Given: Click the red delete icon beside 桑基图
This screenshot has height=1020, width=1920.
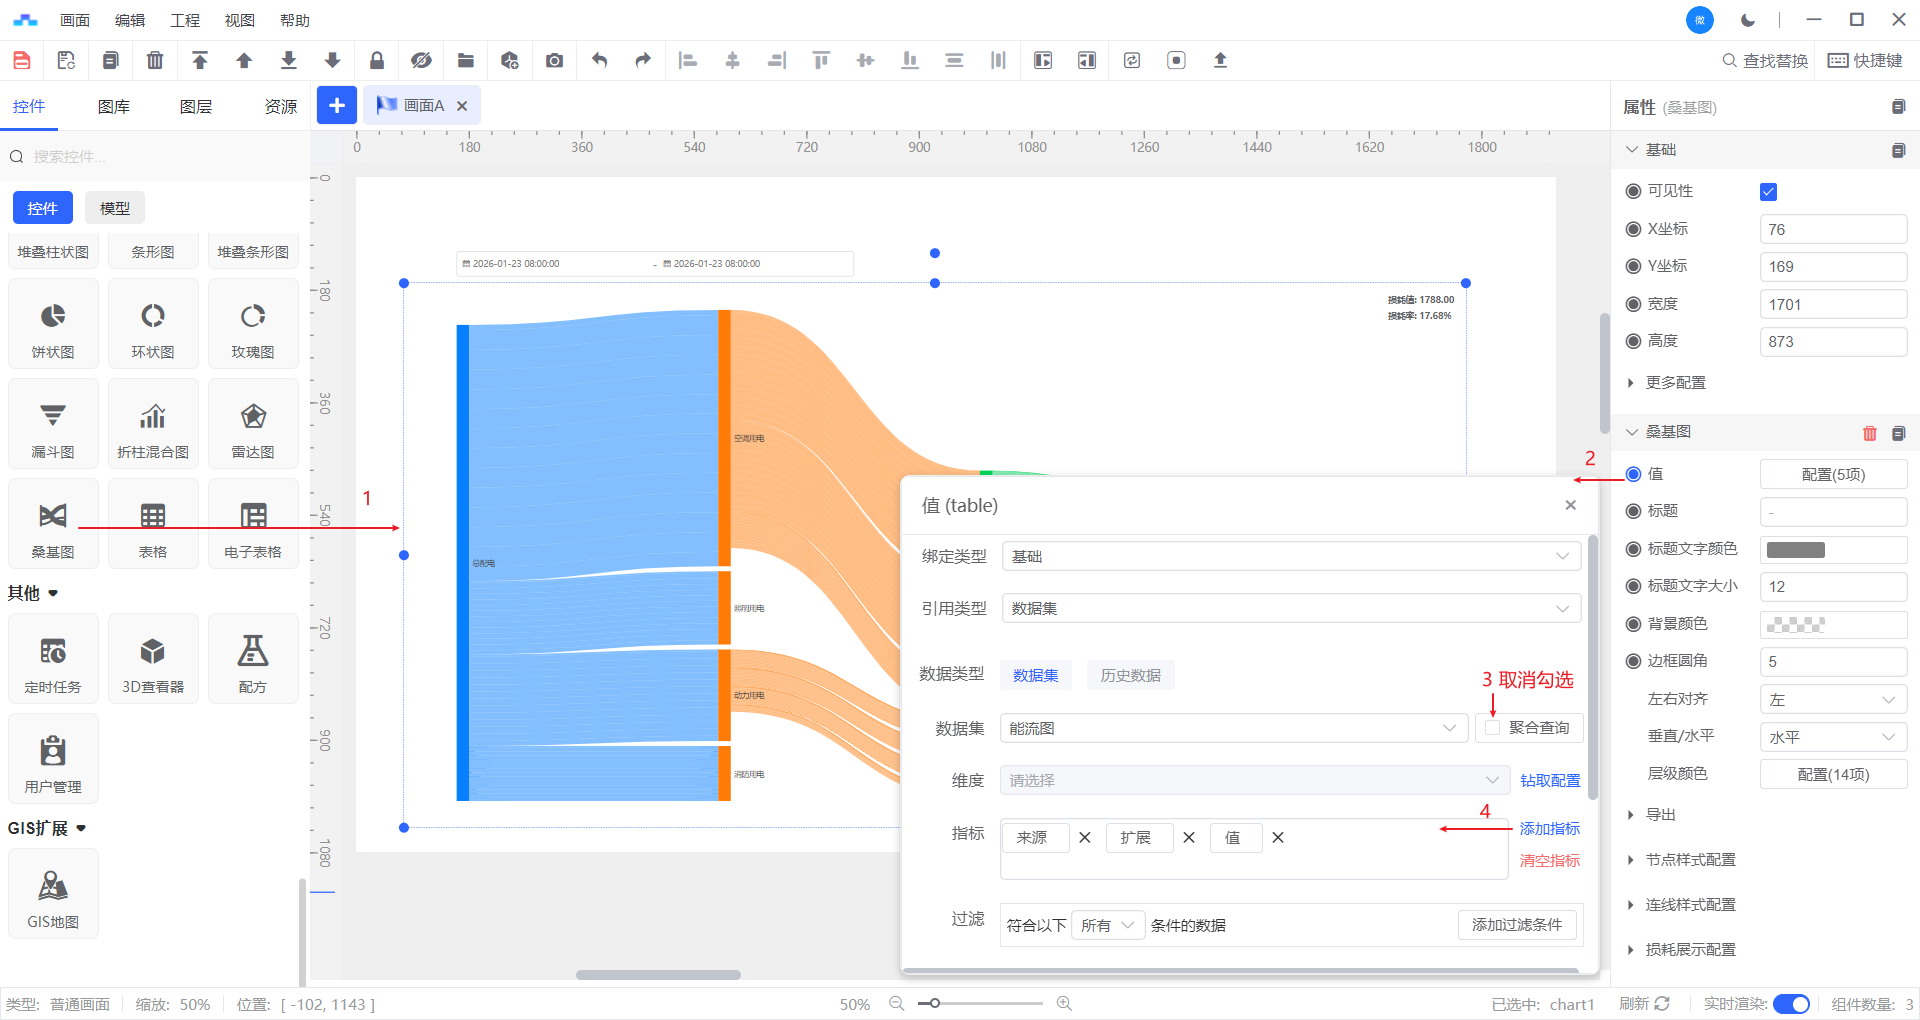Looking at the screenshot, I should click(1869, 433).
